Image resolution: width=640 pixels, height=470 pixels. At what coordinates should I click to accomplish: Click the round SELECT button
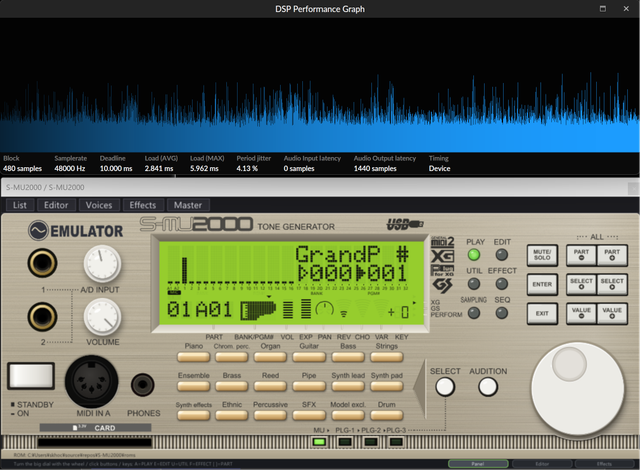(x=445, y=387)
